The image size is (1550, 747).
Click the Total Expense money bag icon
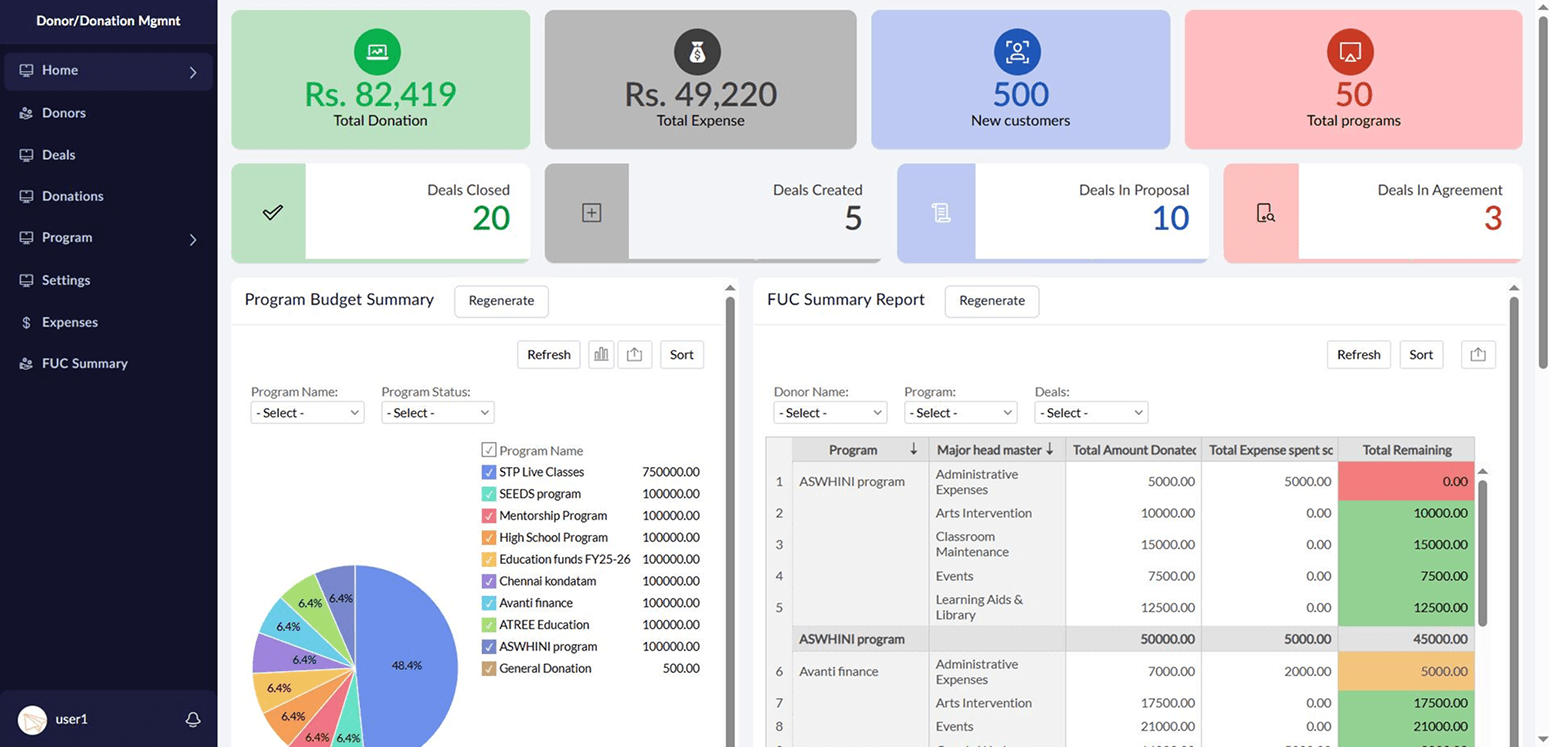pyautogui.click(x=697, y=52)
